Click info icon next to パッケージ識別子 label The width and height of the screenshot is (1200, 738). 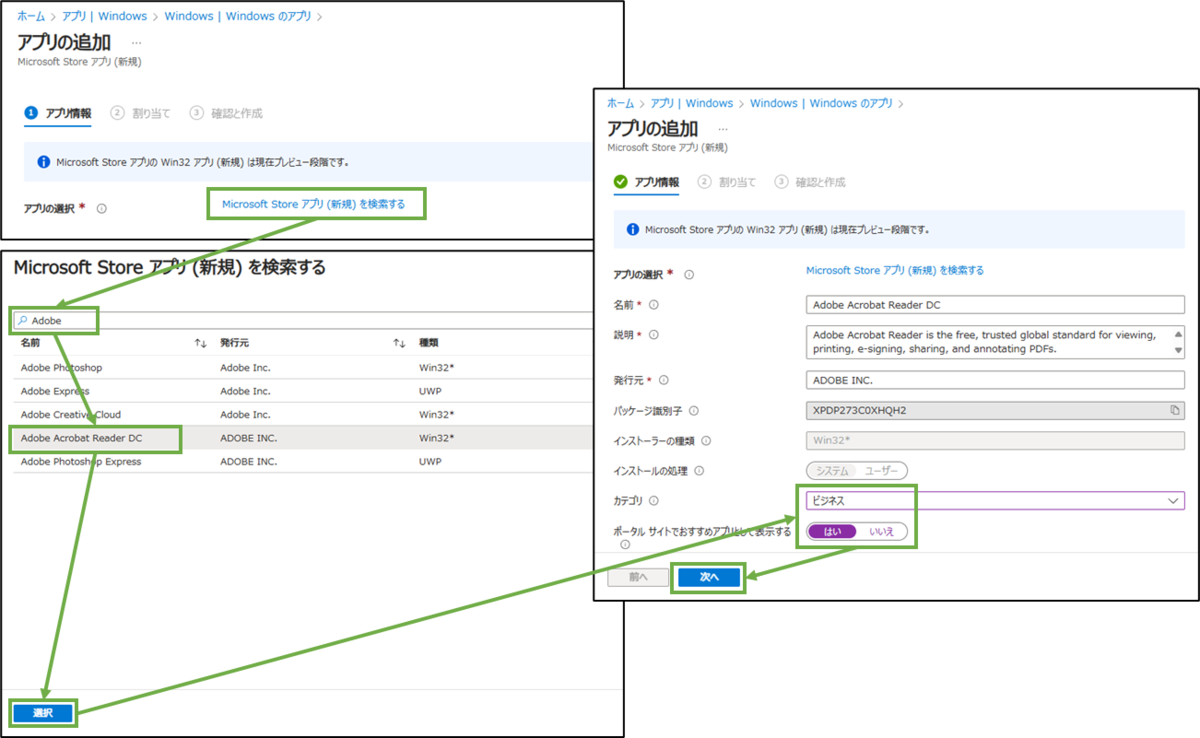(694, 410)
